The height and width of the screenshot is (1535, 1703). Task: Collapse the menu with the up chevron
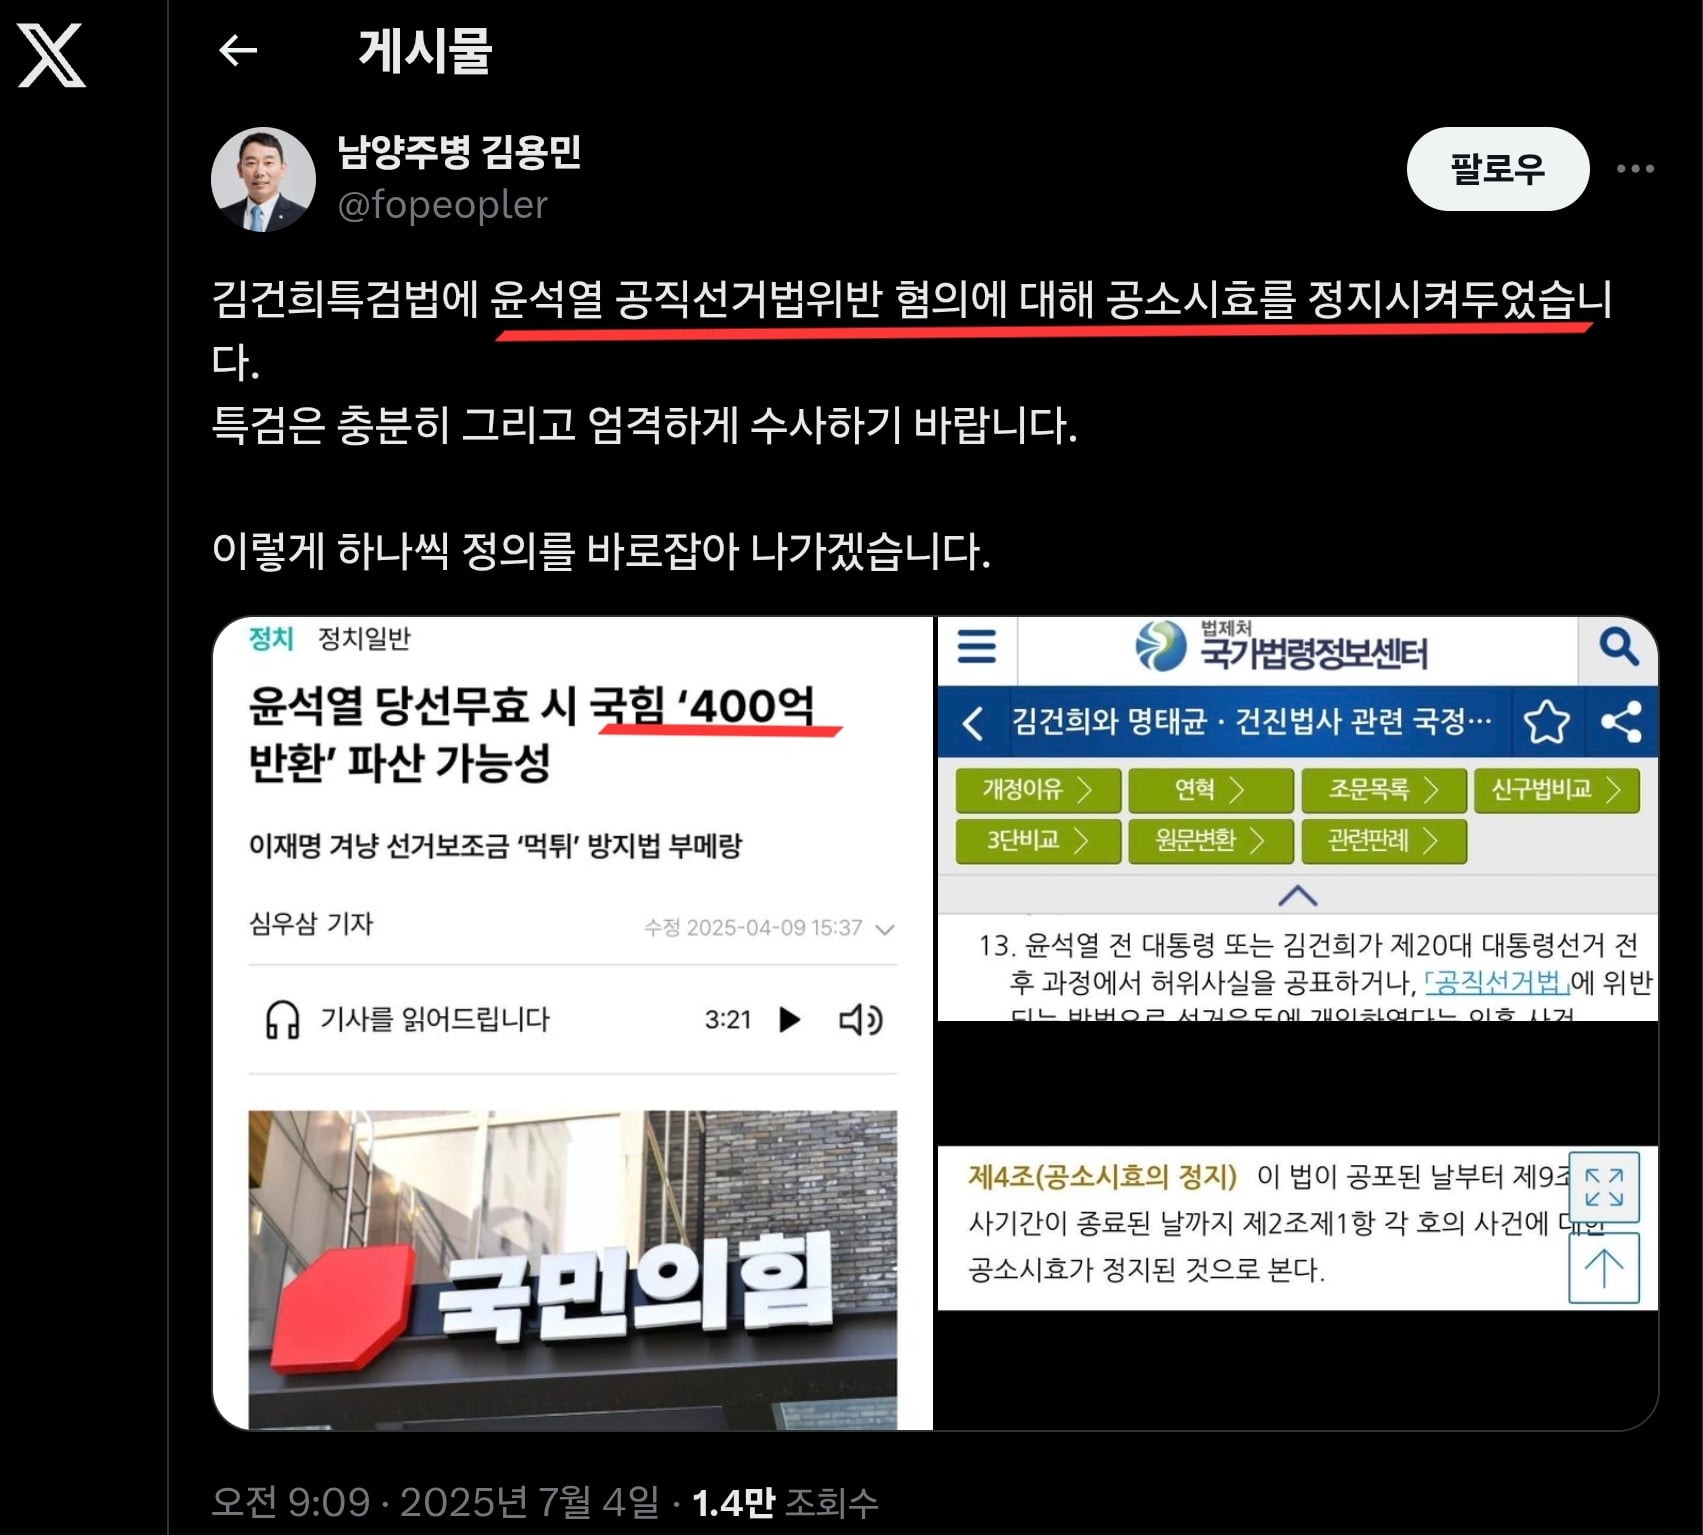coord(1297,895)
